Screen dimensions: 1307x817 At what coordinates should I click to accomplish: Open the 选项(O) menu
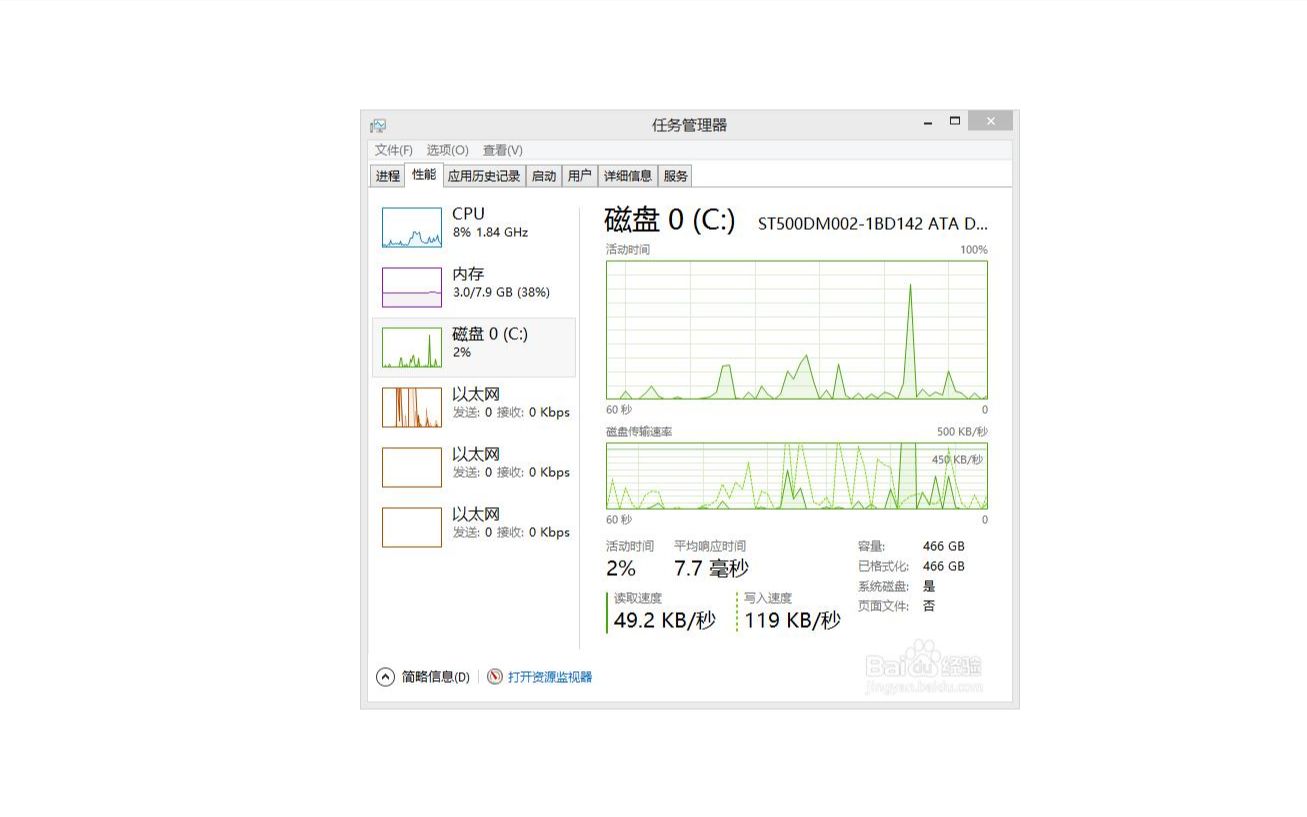click(447, 150)
